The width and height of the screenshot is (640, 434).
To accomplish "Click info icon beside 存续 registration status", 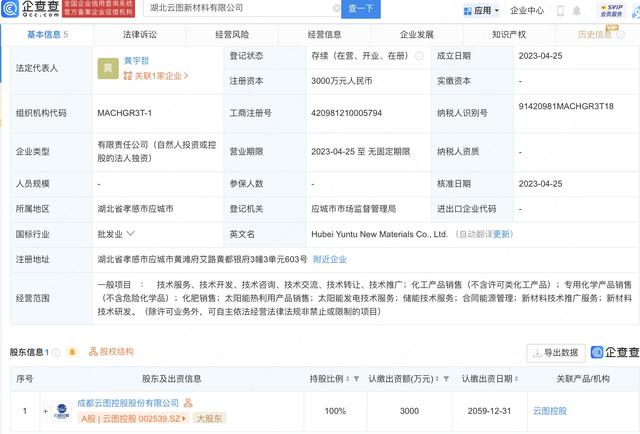I will [x=419, y=56].
